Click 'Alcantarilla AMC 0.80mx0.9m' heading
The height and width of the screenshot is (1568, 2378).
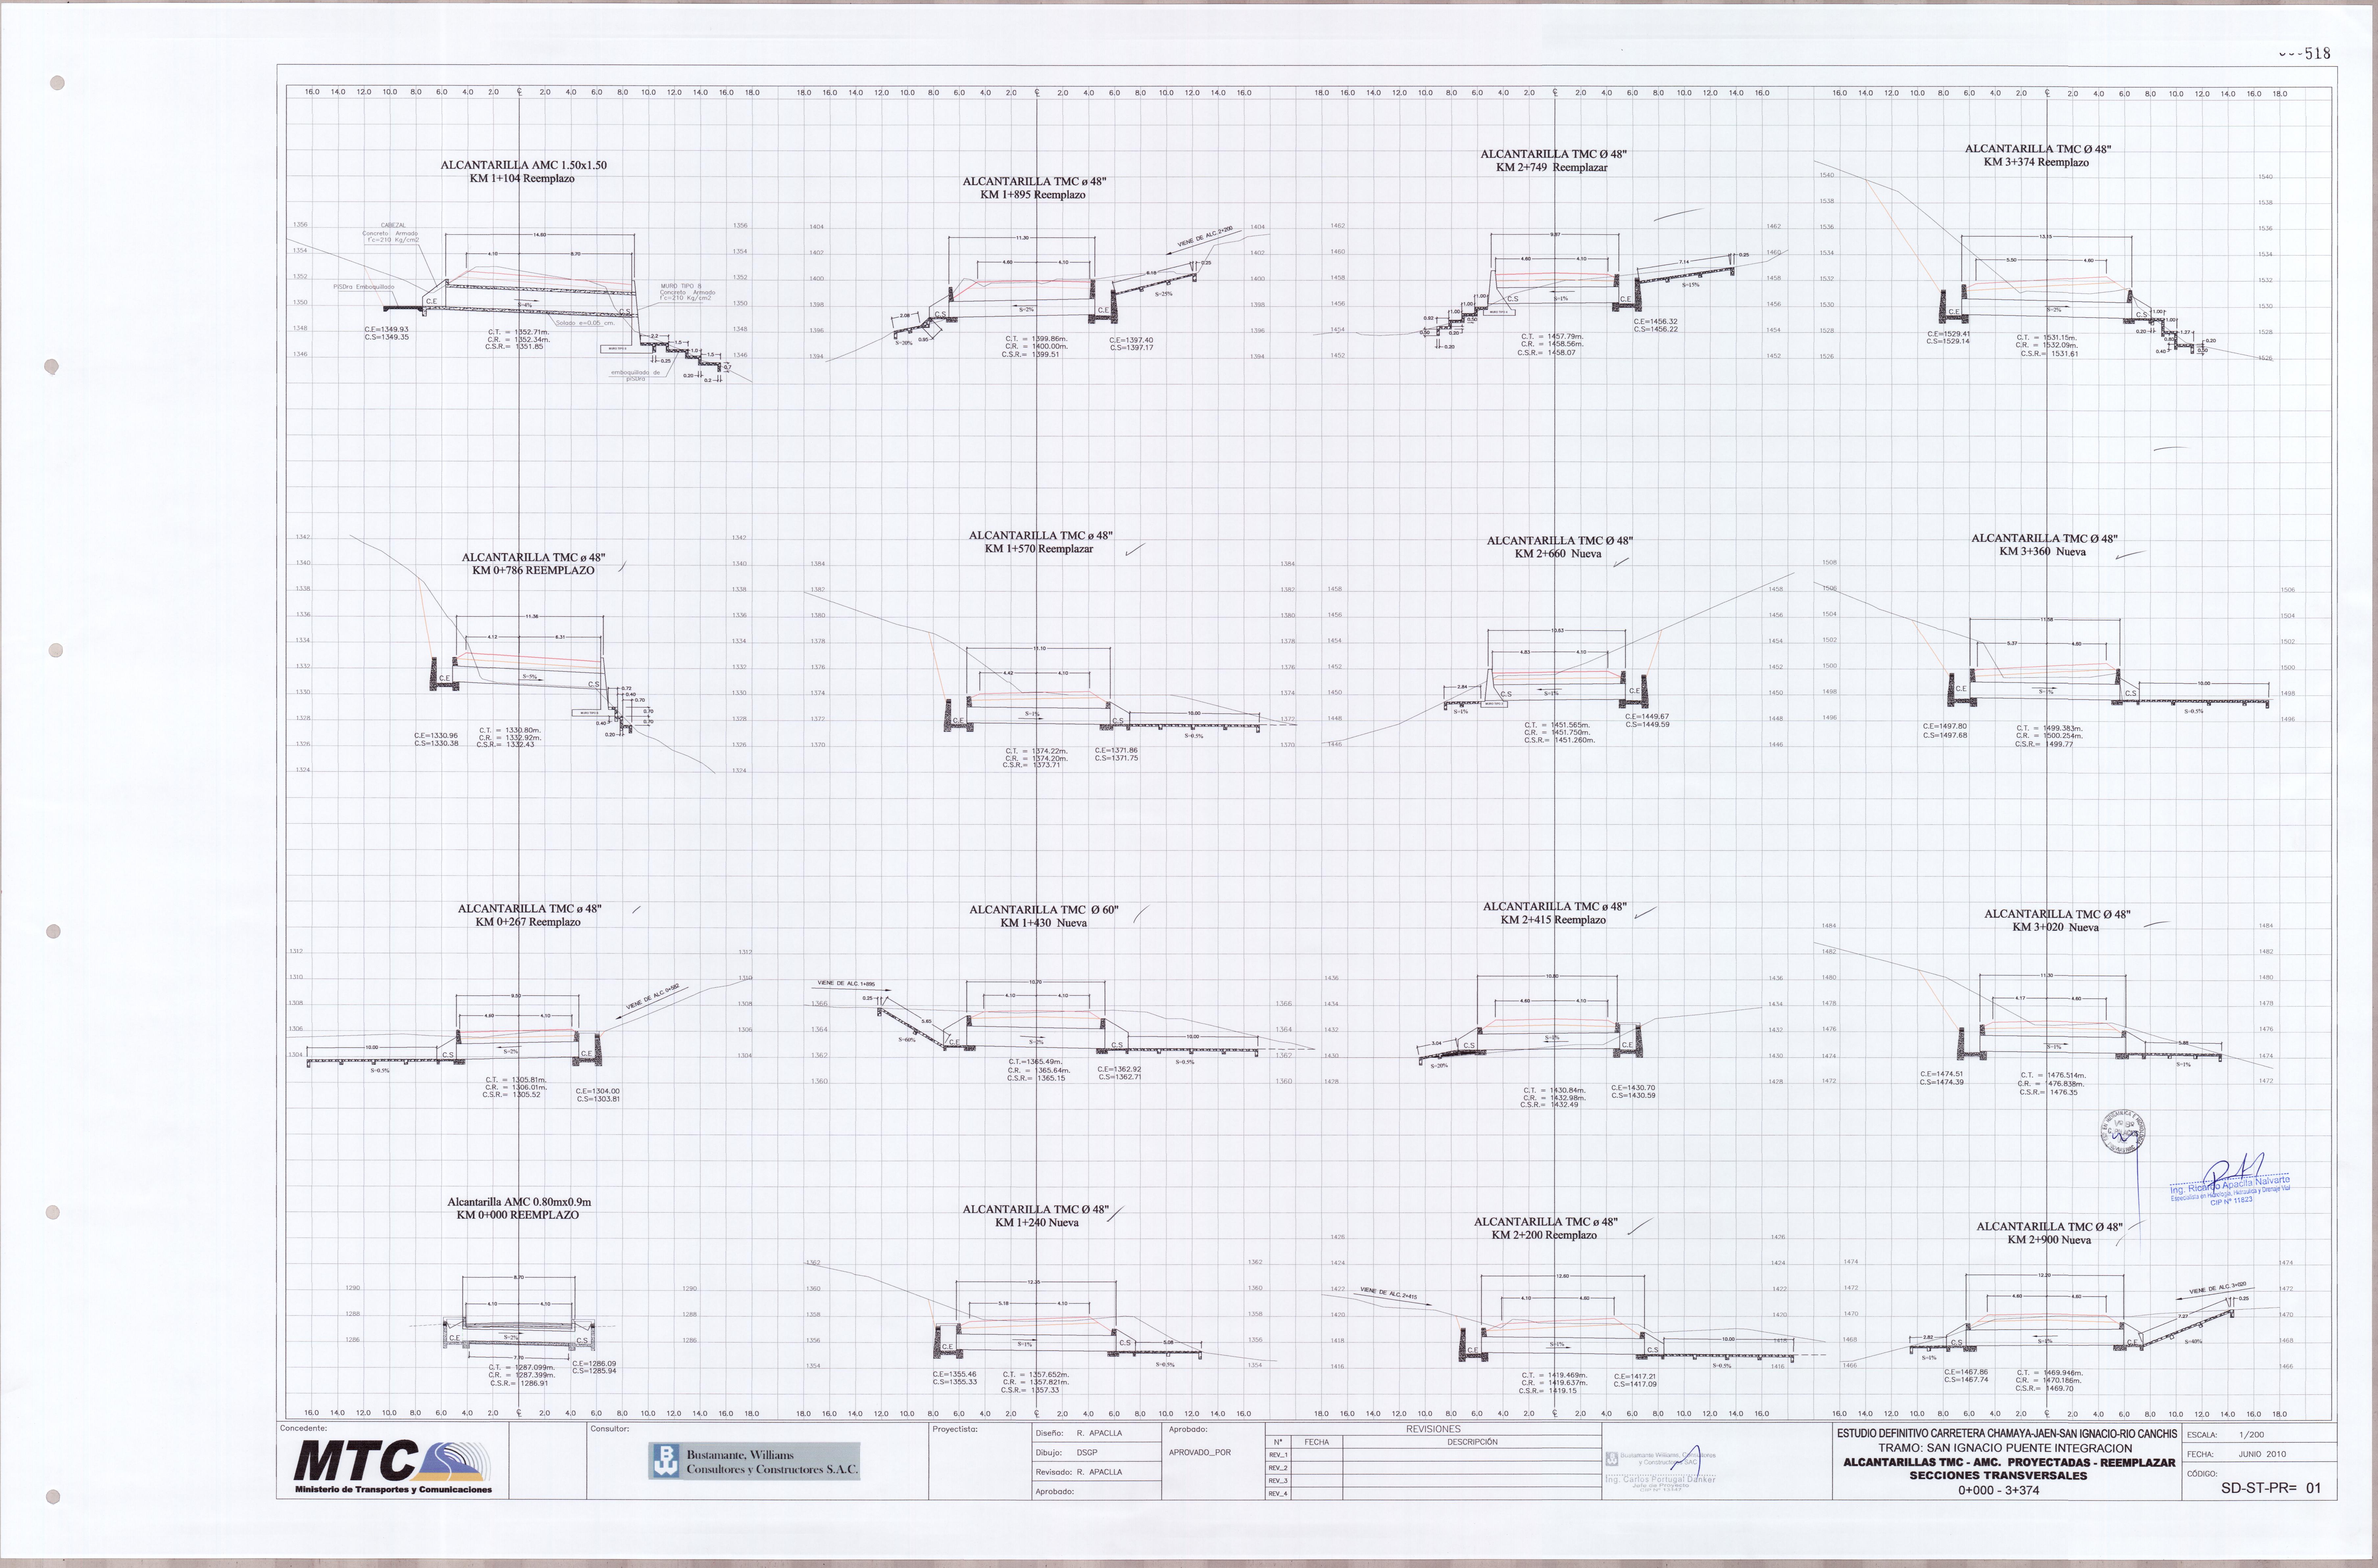click(519, 1202)
